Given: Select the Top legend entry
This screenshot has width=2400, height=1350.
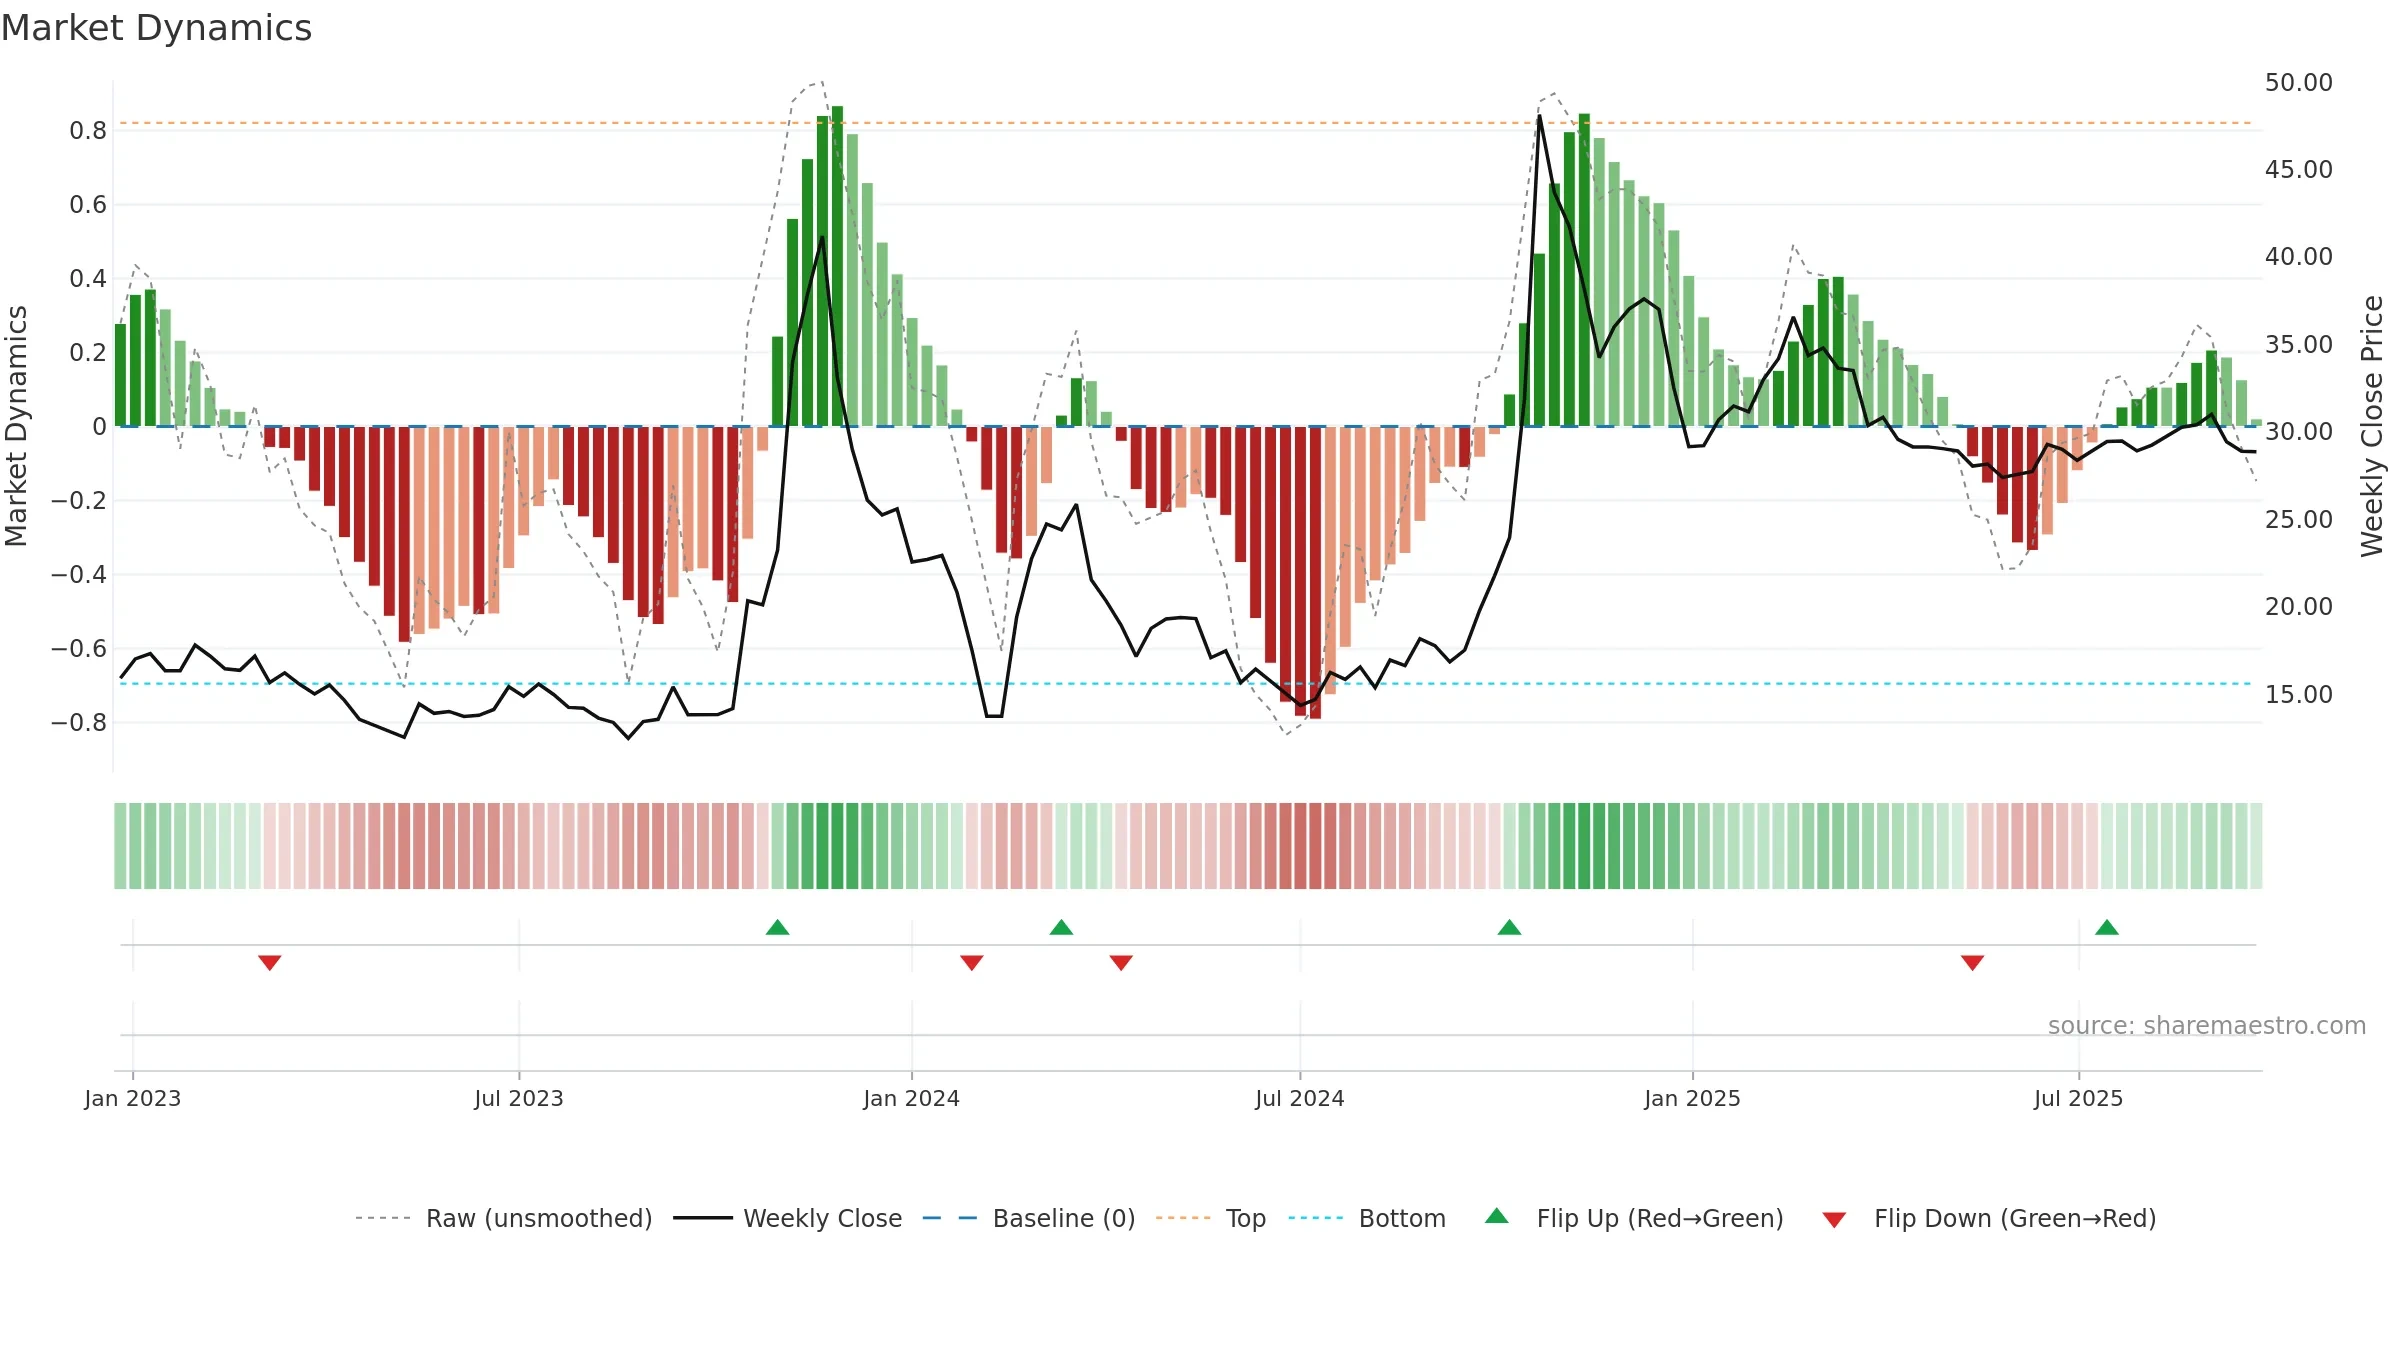Looking at the screenshot, I should click(x=1211, y=1218).
